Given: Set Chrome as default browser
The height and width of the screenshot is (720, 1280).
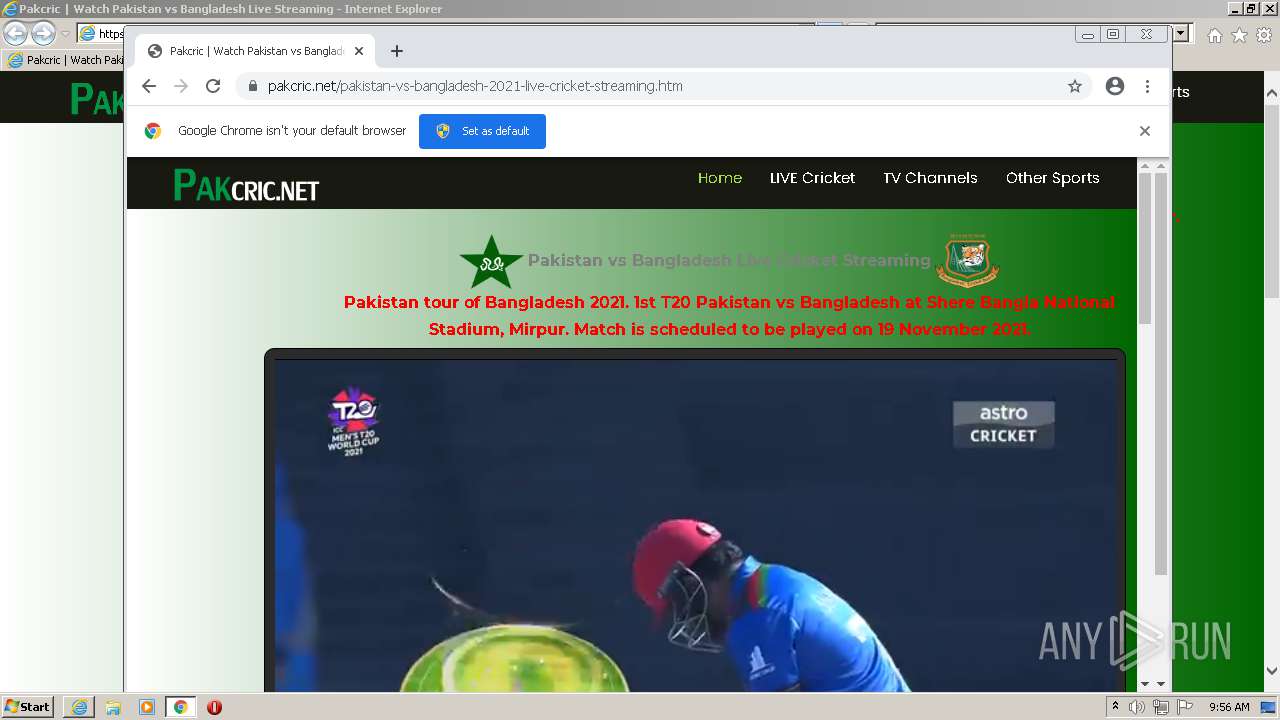Looking at the screenshot, I should click(482, 131).
